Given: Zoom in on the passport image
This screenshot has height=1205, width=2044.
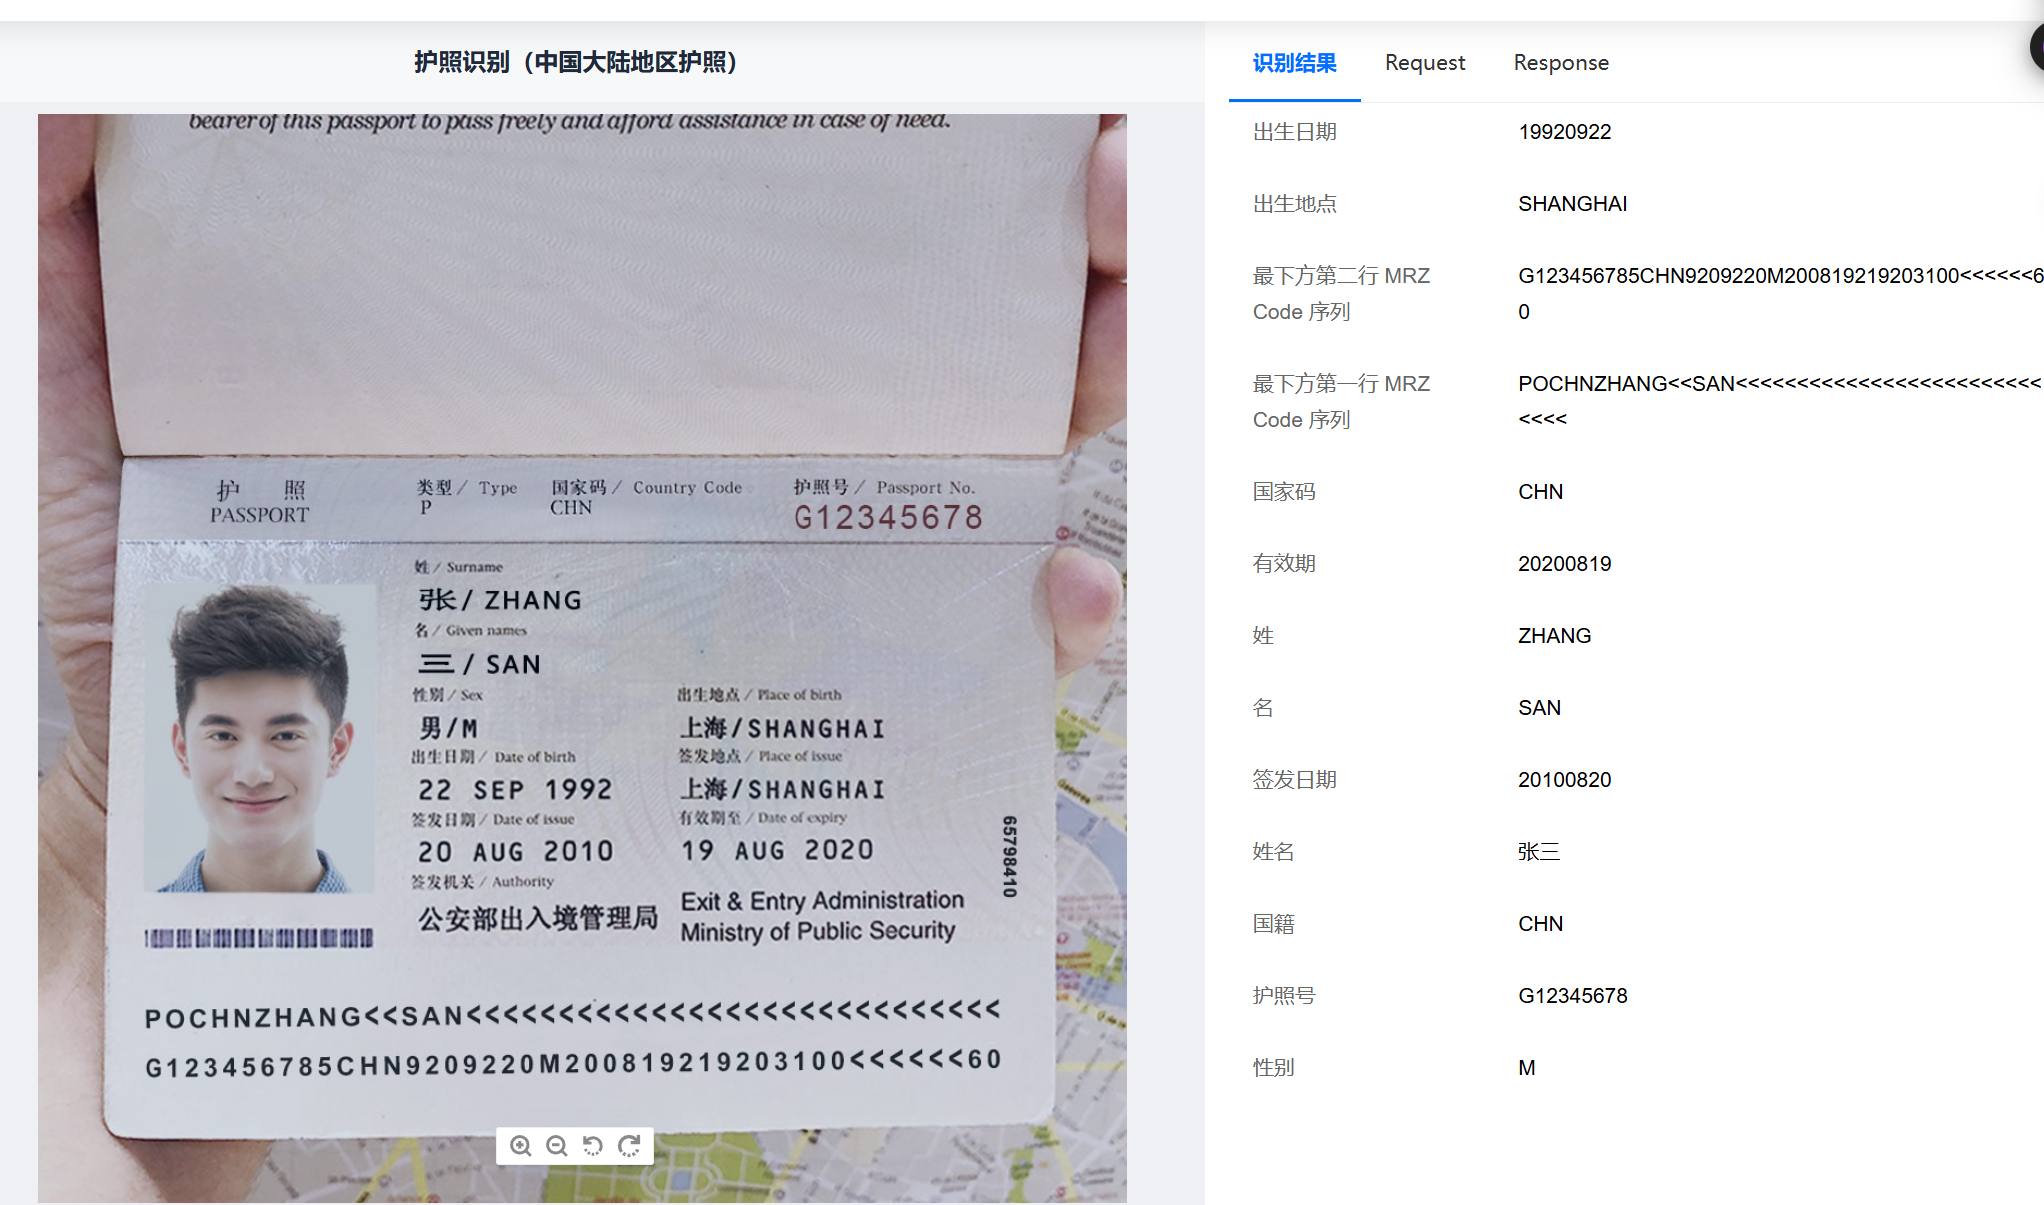Looking at the screenshot, I should (520, 1145).
